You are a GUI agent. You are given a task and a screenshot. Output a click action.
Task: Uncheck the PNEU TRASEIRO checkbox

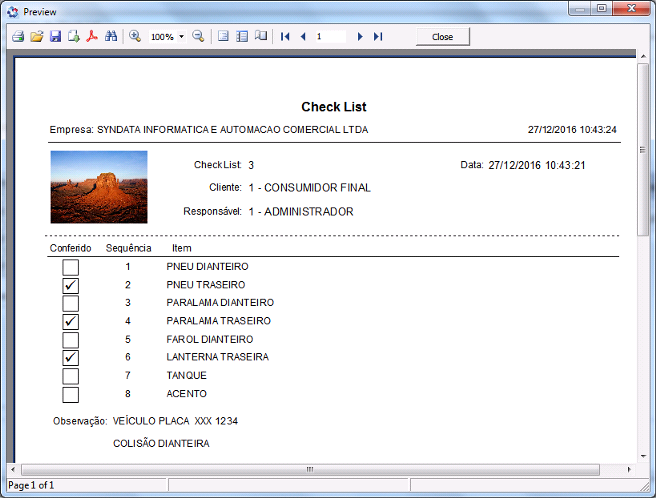[x=70, y=285]
